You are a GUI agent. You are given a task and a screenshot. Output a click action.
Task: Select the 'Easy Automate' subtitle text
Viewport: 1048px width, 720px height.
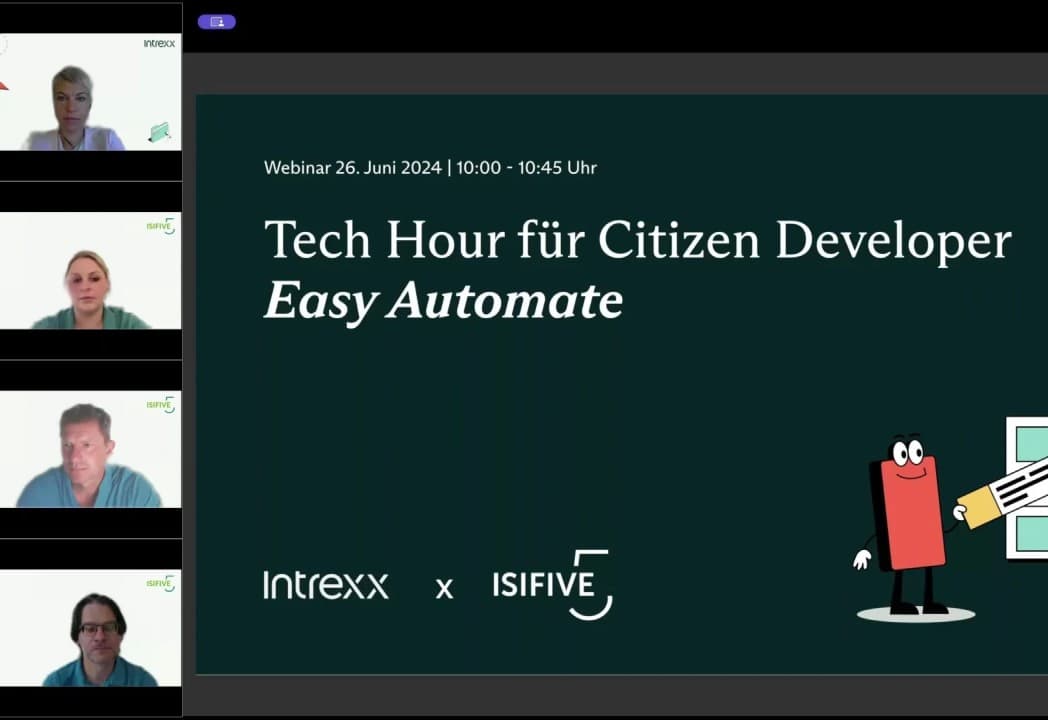tap(443, 300)
